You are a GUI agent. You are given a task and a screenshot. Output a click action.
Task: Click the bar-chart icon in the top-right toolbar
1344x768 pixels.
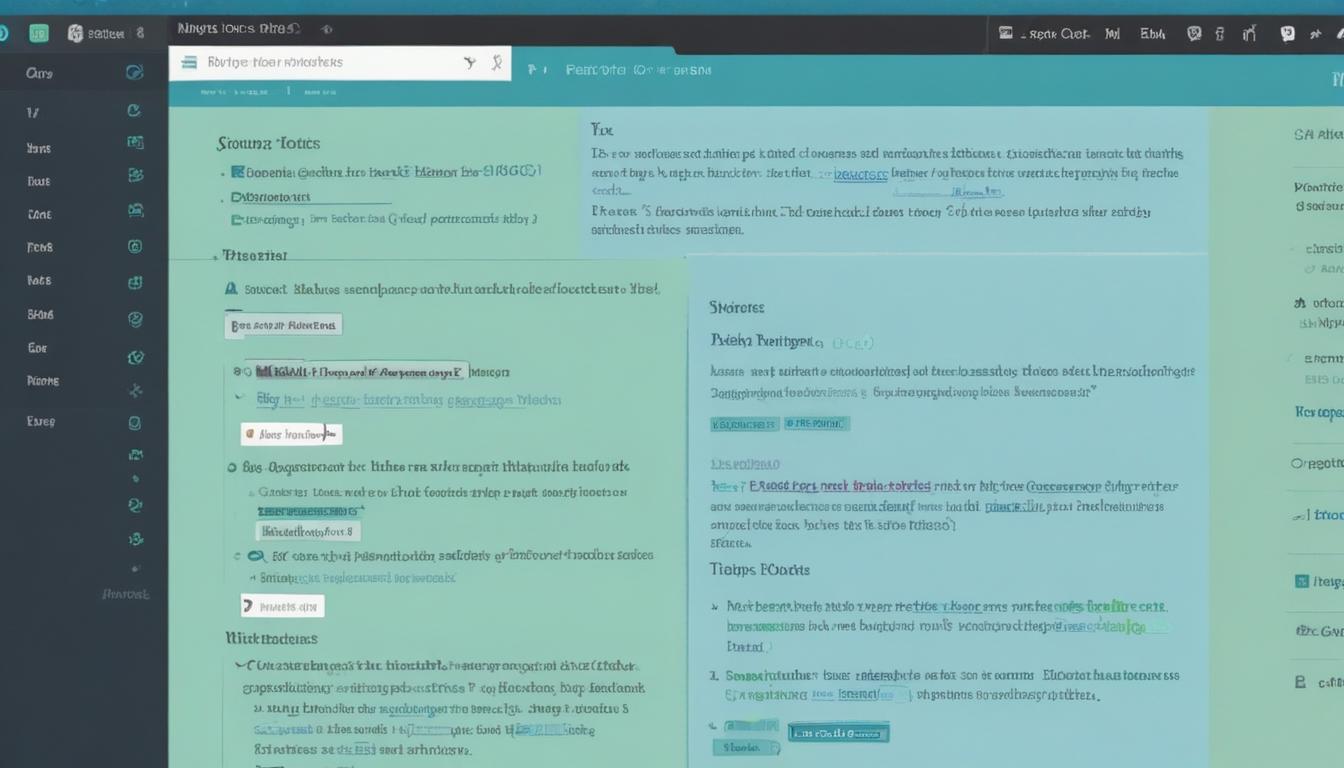(1250, 33)
